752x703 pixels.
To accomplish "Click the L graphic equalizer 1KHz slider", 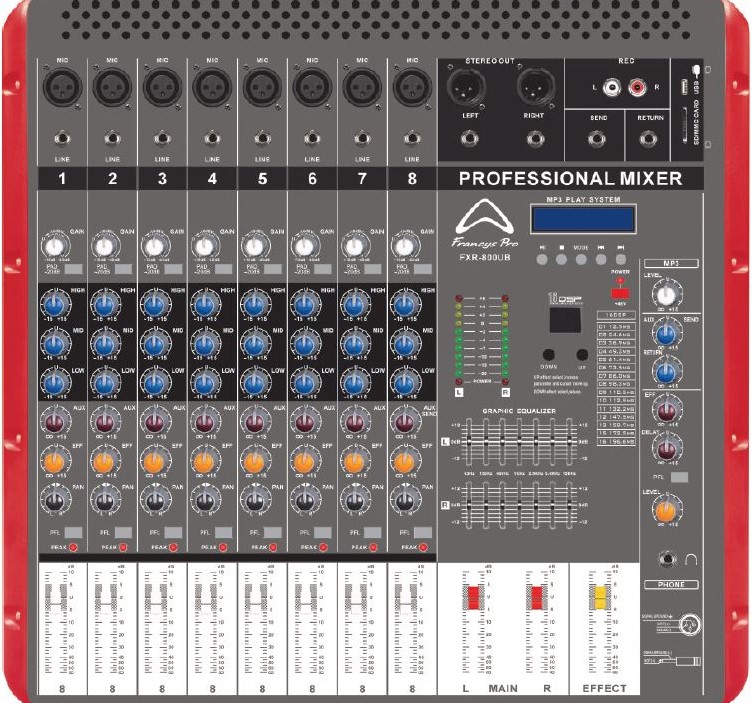I will tap(519, 442).
